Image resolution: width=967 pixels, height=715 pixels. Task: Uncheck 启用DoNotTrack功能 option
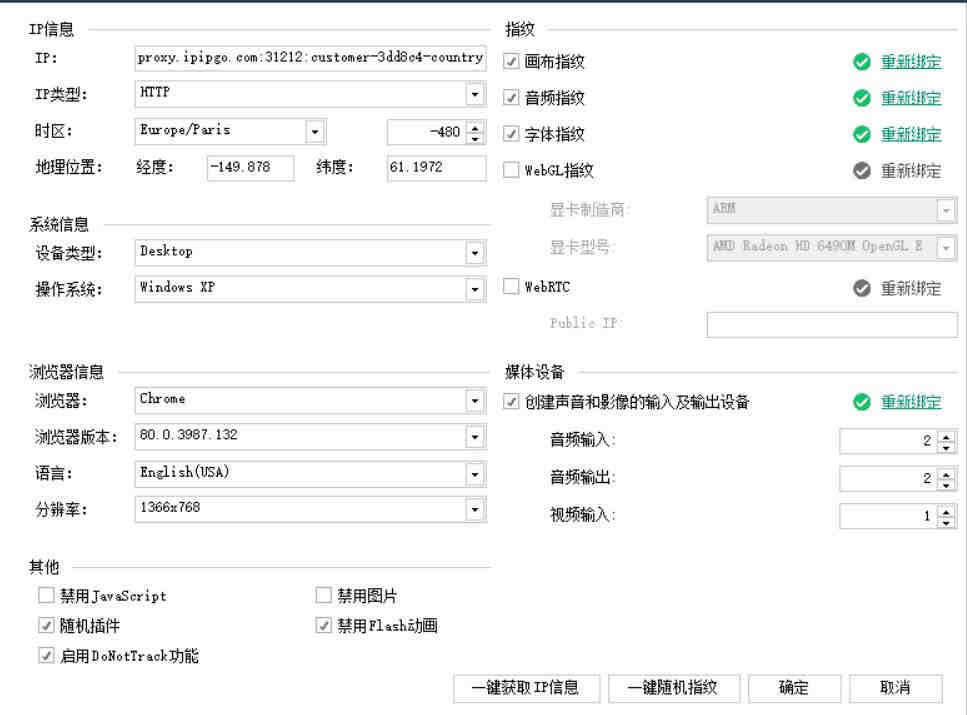46,655
